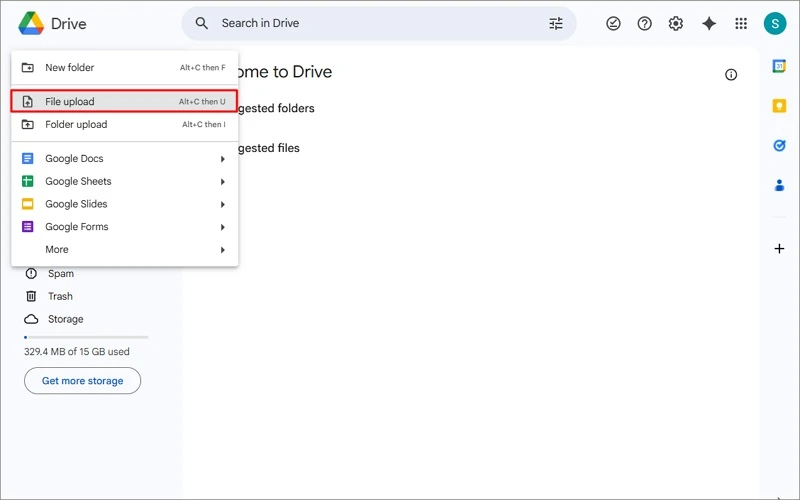Choose the More menu entry
The image size is (800, 500).
pos(124,249)
